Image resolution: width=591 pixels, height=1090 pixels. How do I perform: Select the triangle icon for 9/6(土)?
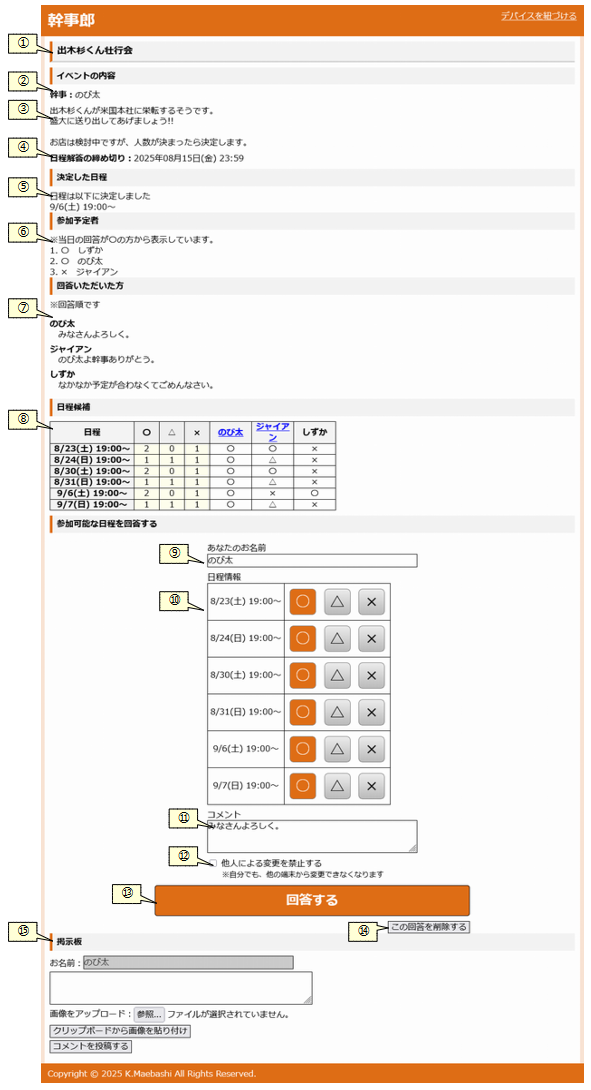click(x=337, y=749)
